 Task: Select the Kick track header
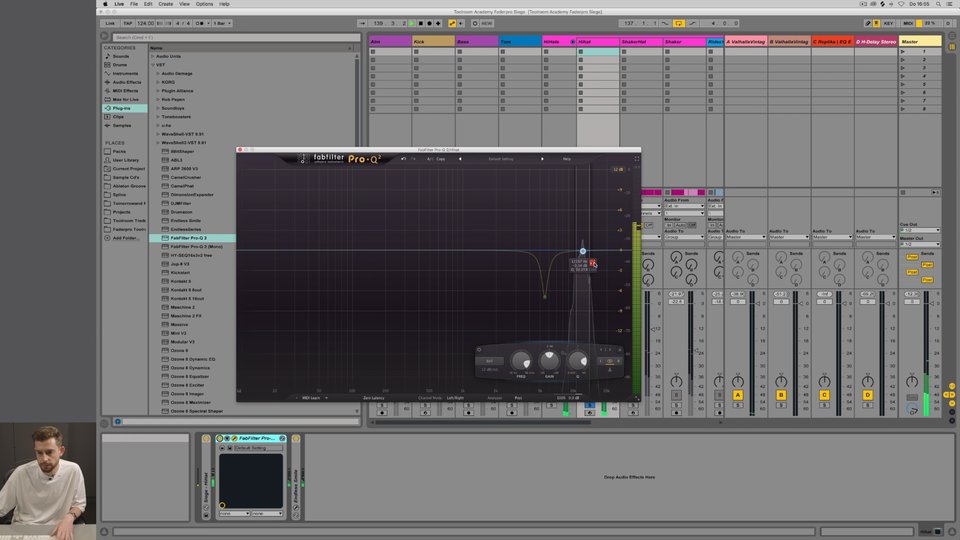433,42
